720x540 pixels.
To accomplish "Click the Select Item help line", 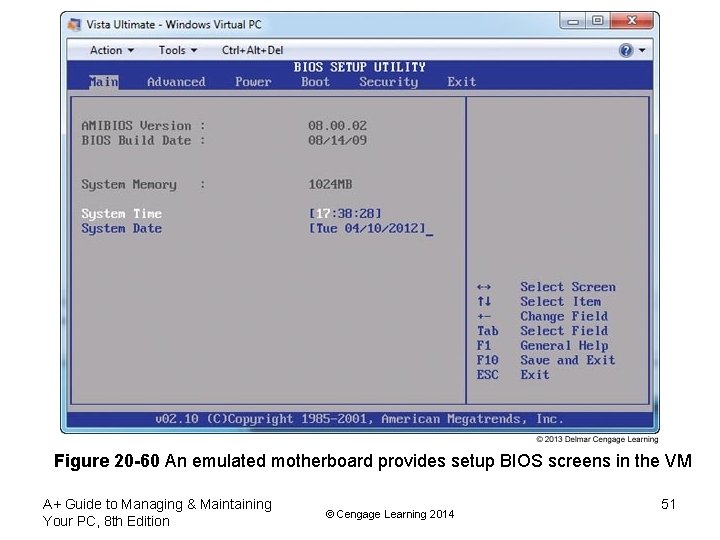I will point(539,302).
